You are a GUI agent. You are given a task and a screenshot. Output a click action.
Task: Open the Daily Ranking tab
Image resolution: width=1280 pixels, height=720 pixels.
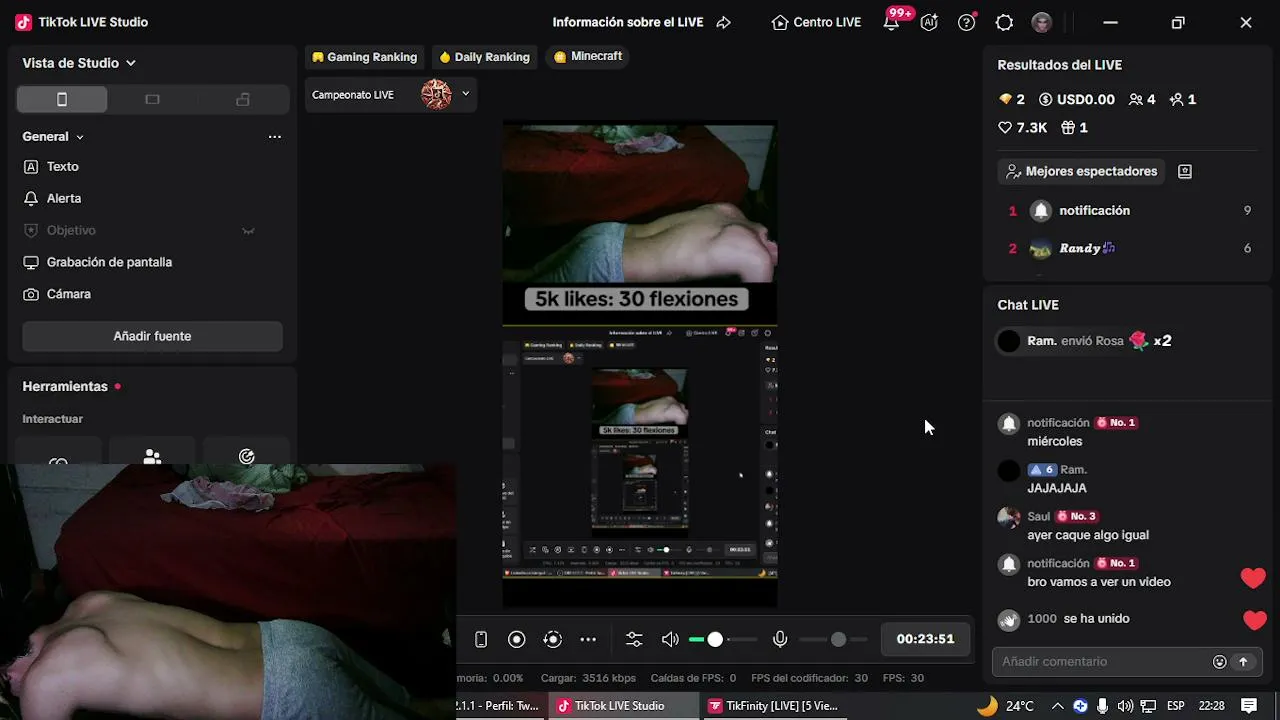[485, 57]
